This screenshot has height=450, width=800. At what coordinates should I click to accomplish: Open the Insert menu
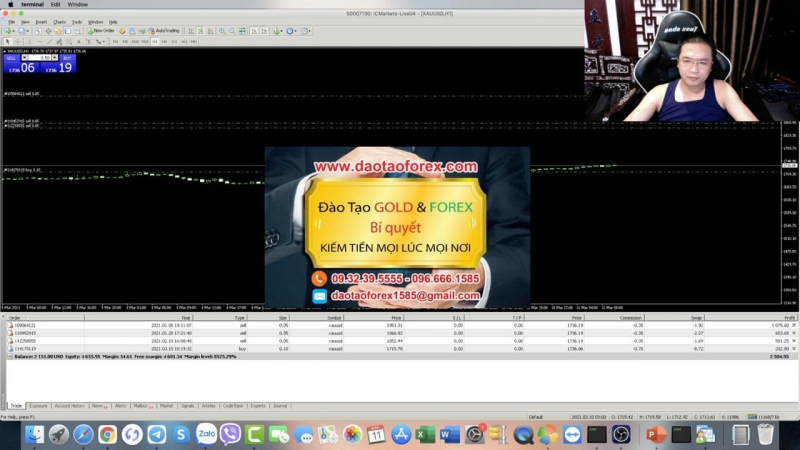point(41,22)
